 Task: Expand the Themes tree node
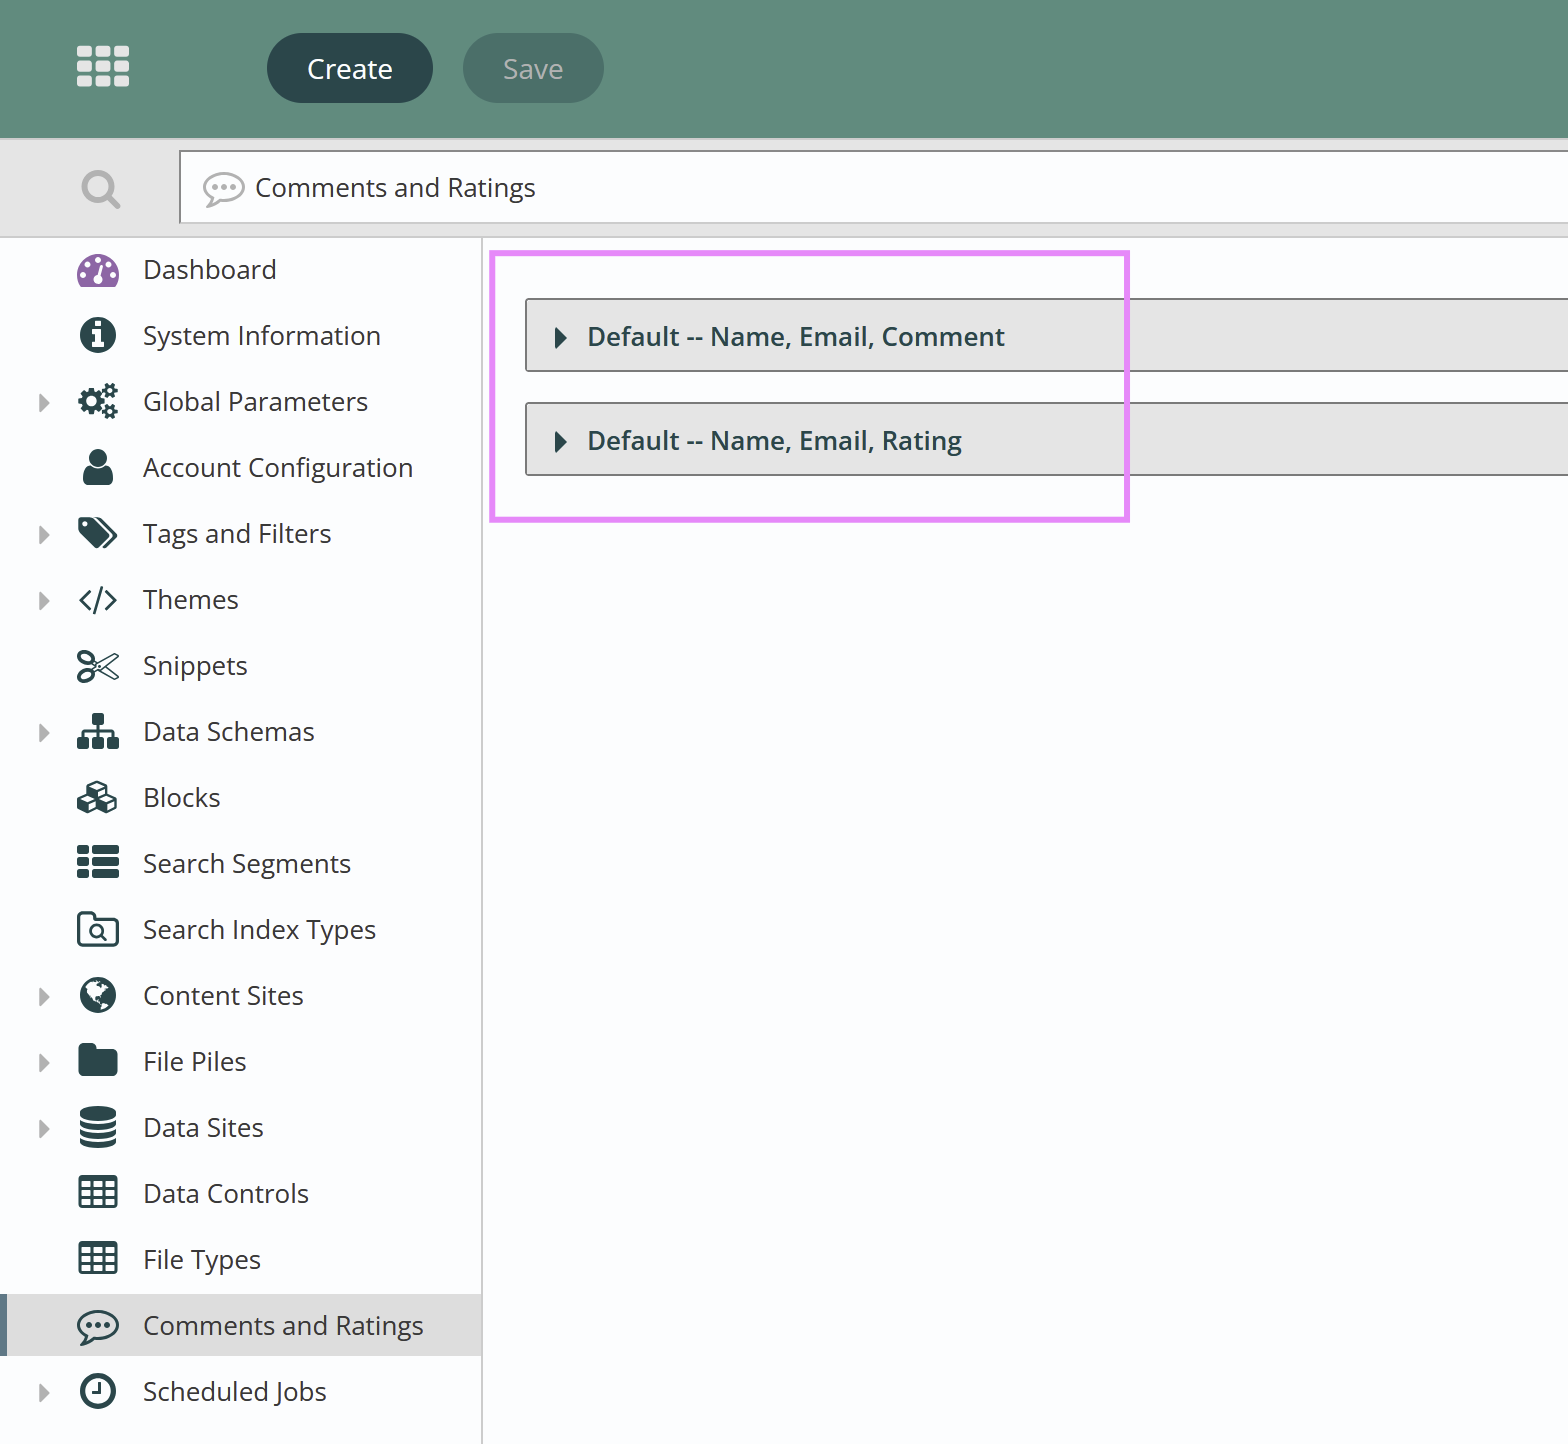coord(44,600)
